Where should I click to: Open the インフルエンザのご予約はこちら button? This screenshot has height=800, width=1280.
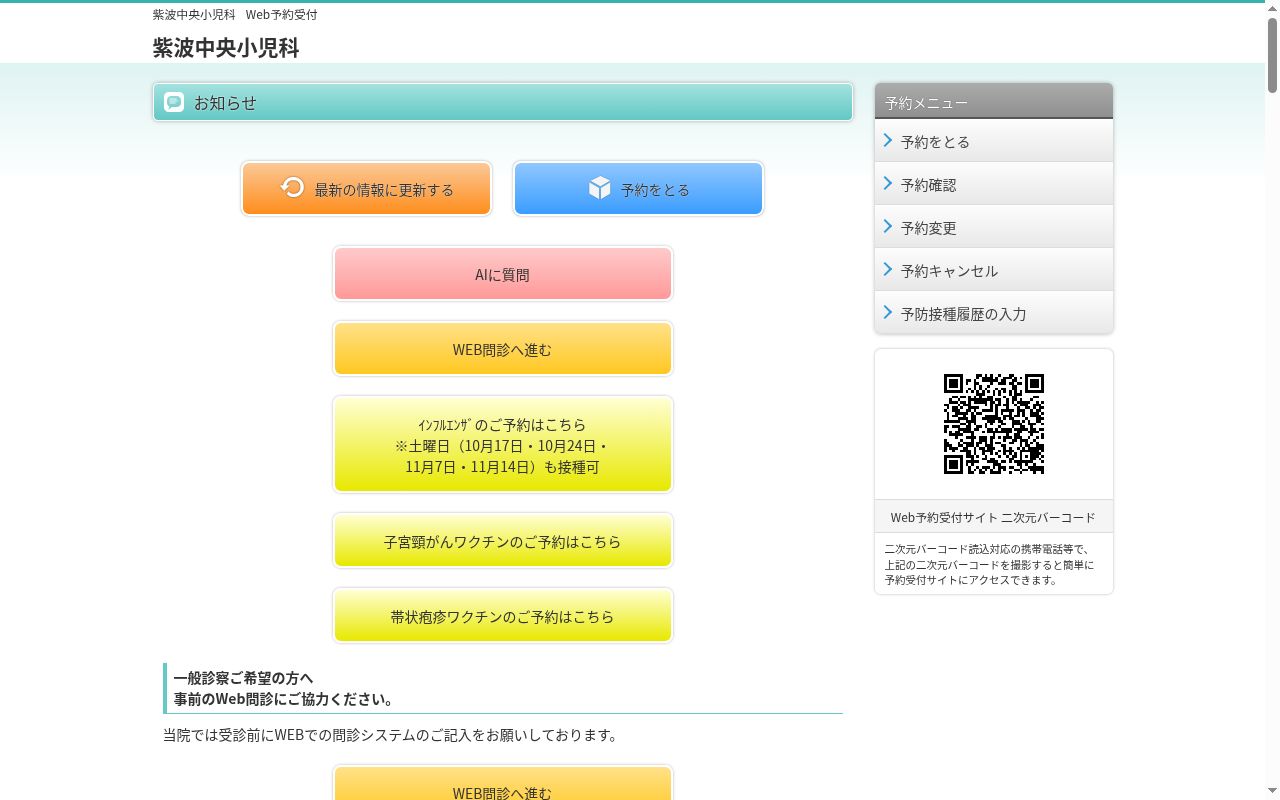[x=503, y=445]
